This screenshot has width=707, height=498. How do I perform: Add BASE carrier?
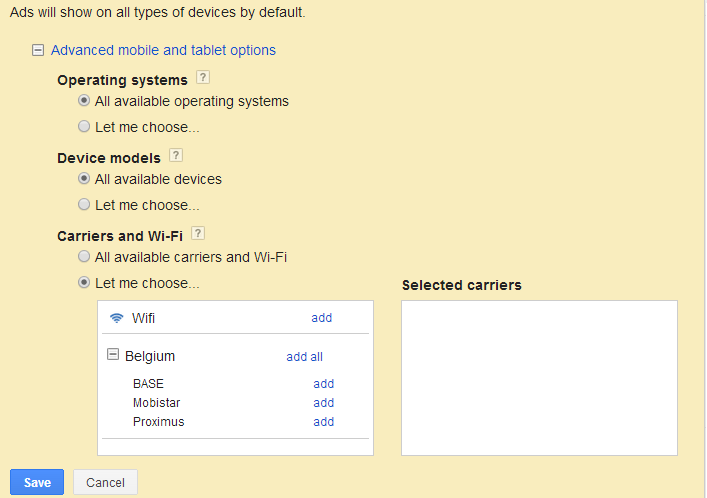[x=323, y=384]
